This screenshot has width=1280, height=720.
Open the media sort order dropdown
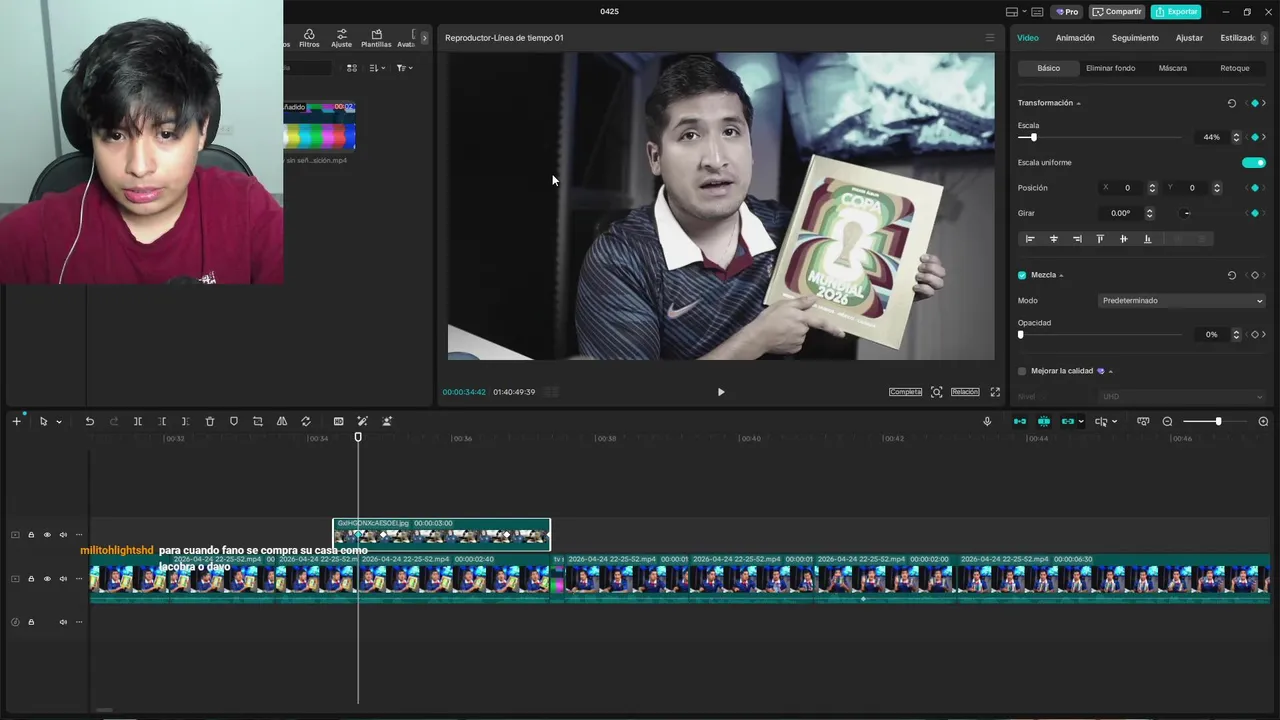point(377,68)
